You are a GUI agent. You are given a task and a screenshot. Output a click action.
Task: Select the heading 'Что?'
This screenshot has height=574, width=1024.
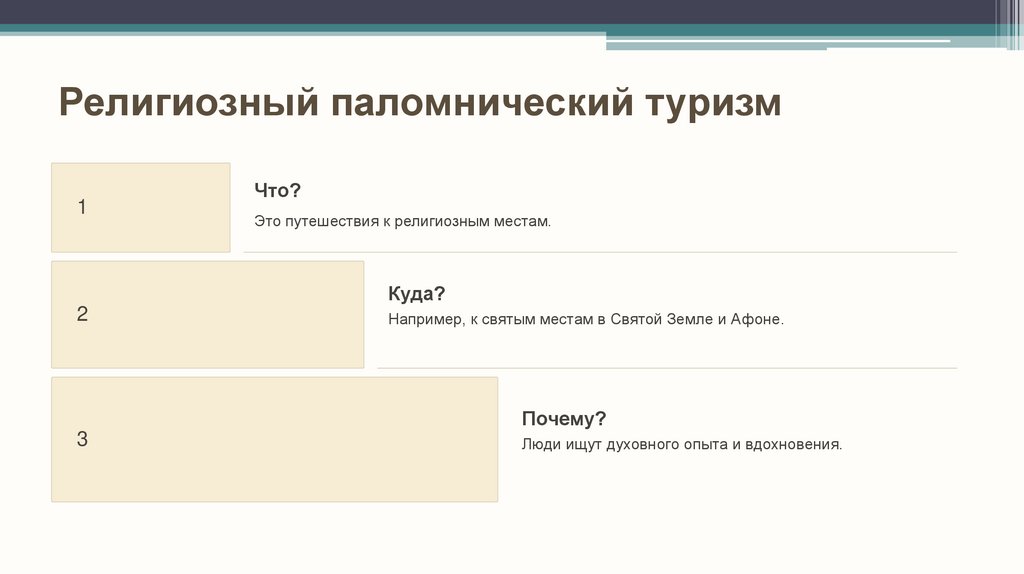(278, 191)
